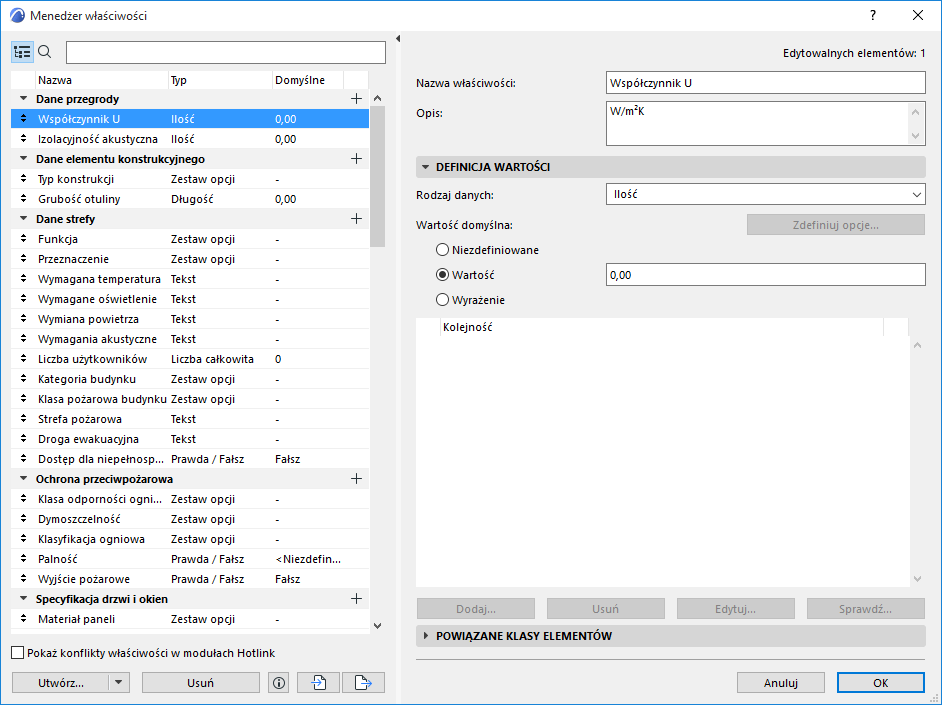Click the info icon button
Image resolution: width=942 pixels, height=705 pixels.
(x=279, y=683)
